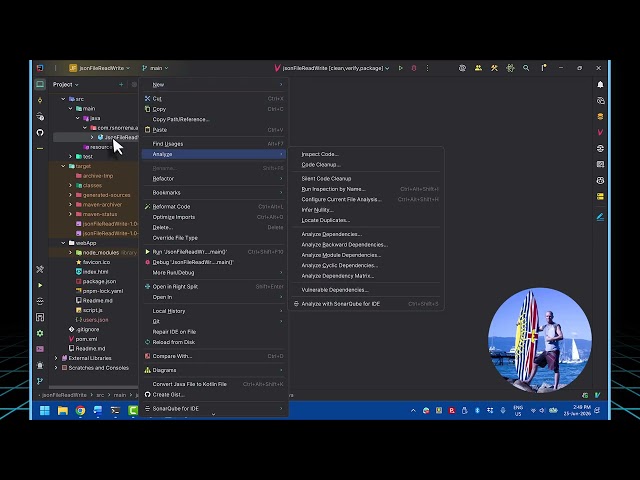Click the Search Everywhere magnifier icon

pos(526,68)
